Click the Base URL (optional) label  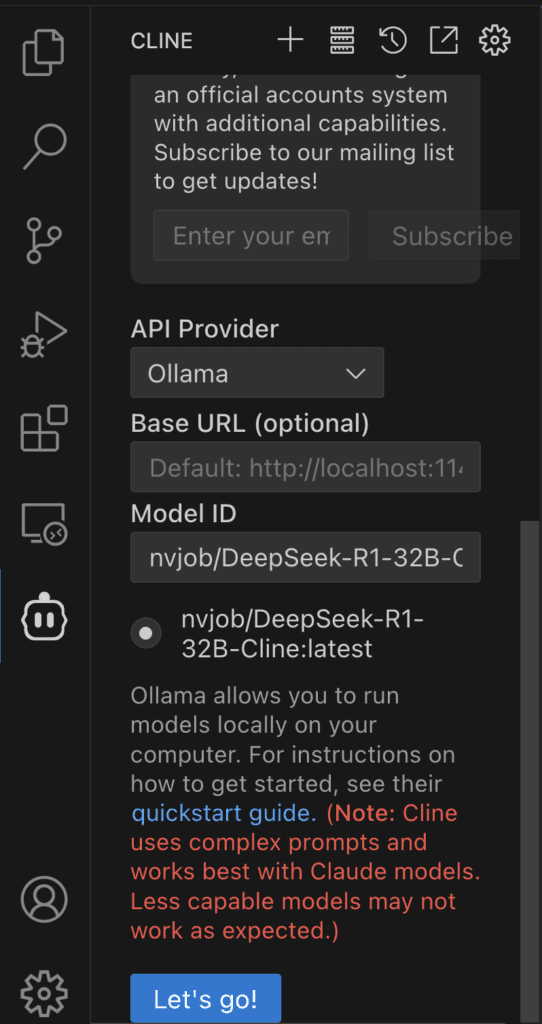point(249,424)
